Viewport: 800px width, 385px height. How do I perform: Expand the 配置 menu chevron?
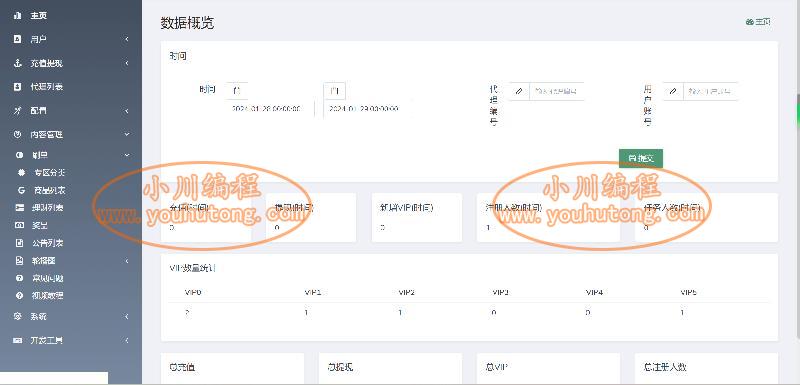[x=127, y=111]
